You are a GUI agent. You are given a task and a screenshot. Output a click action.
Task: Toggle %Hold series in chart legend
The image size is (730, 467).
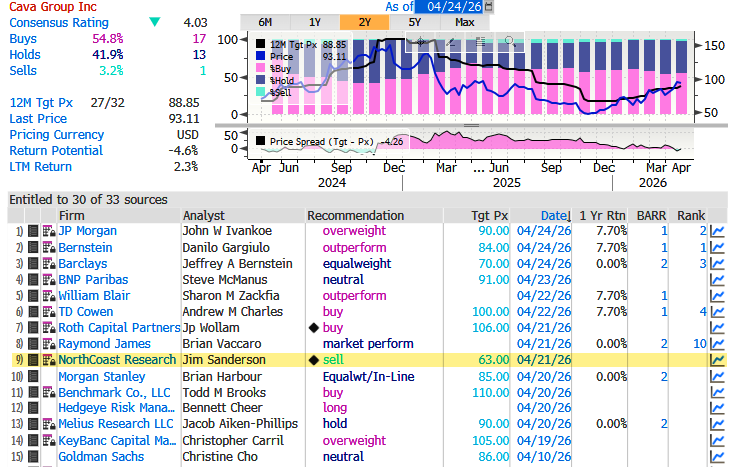pos(282,80)
